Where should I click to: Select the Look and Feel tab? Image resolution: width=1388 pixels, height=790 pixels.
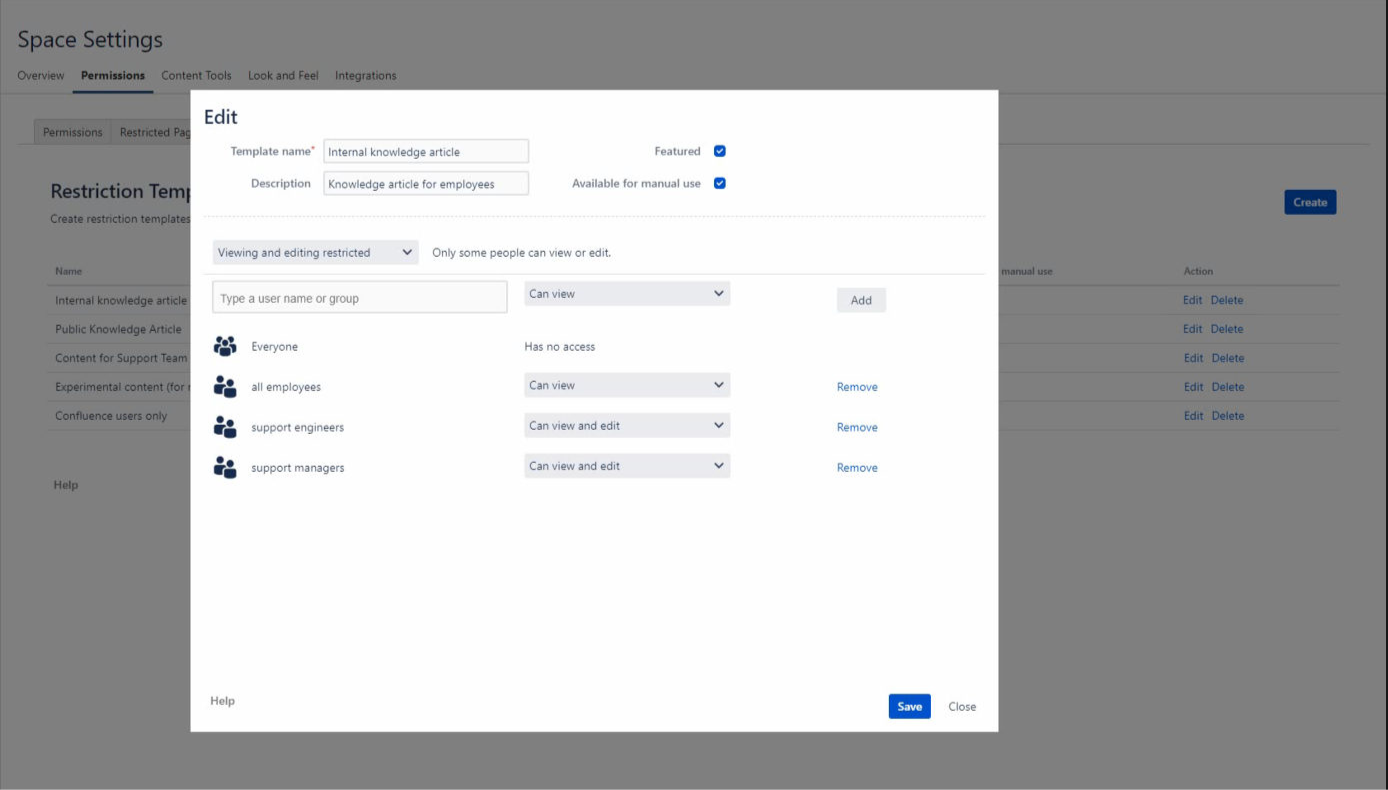coord(283,75)
